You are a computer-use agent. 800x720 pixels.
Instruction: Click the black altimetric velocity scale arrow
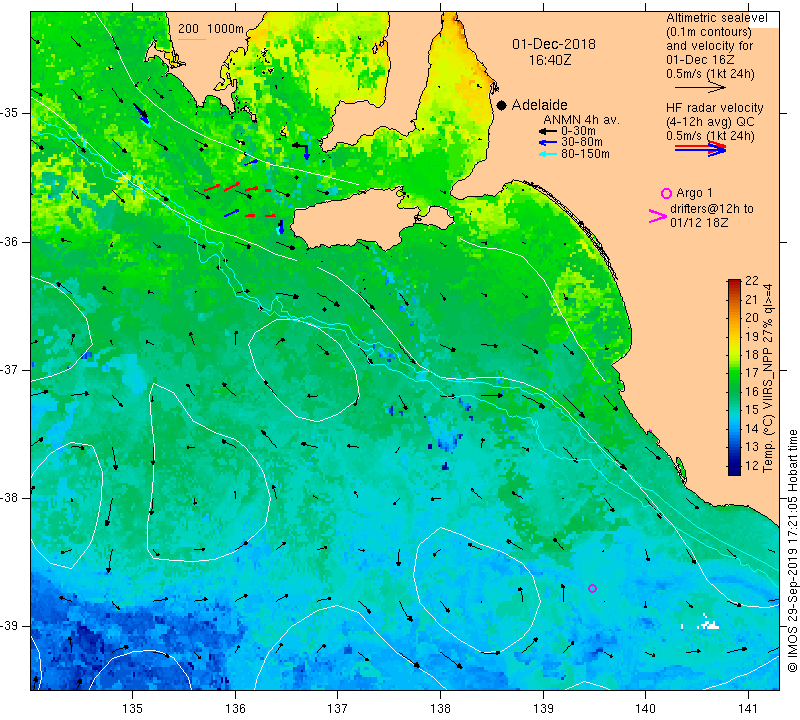(699, 88)
